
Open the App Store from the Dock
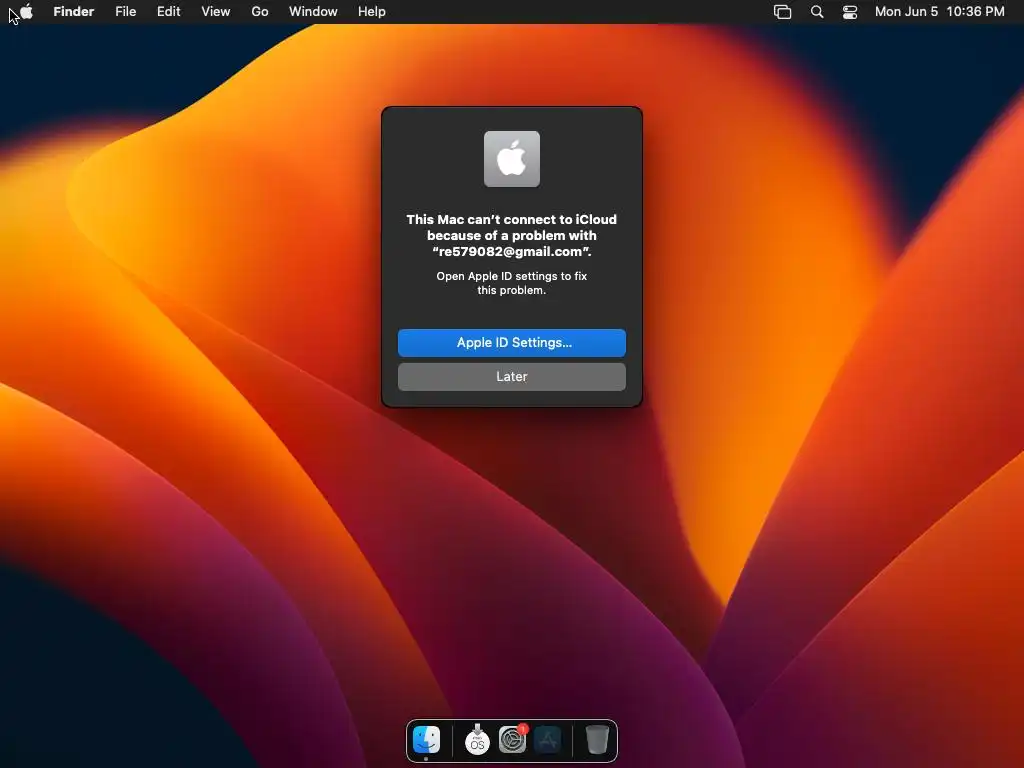pos(547,740)
